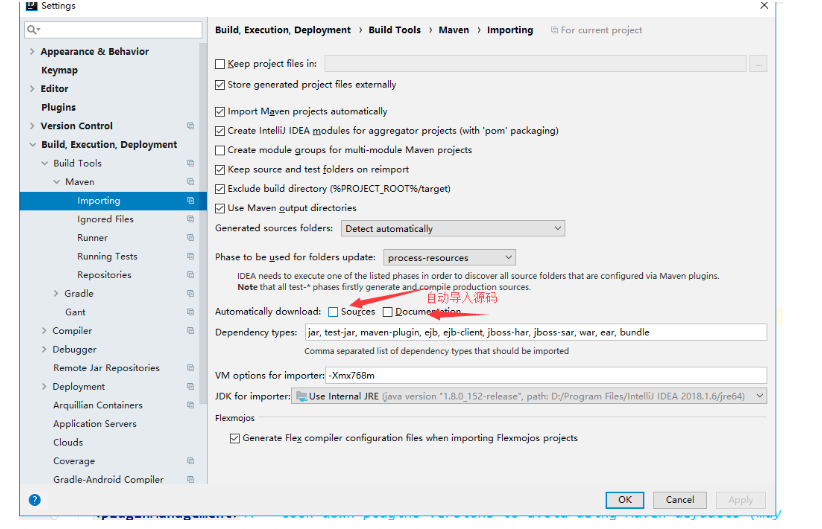Click project-level icon beside Ignored Files
The height and width of the screenshot is (529, 822).
click(190, 219)
